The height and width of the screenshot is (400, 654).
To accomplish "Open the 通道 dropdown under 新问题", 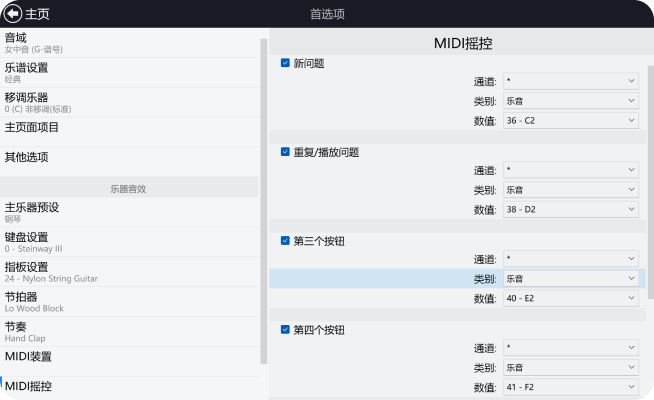I will click(x=570, y=81).
